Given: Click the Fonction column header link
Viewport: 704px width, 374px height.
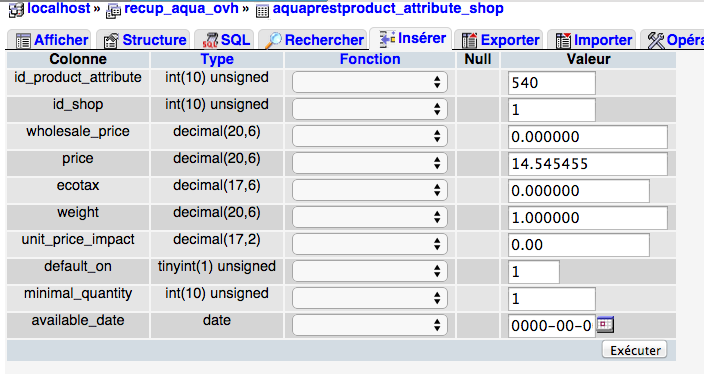Looking at the screenshot, I should click(370, 59).
